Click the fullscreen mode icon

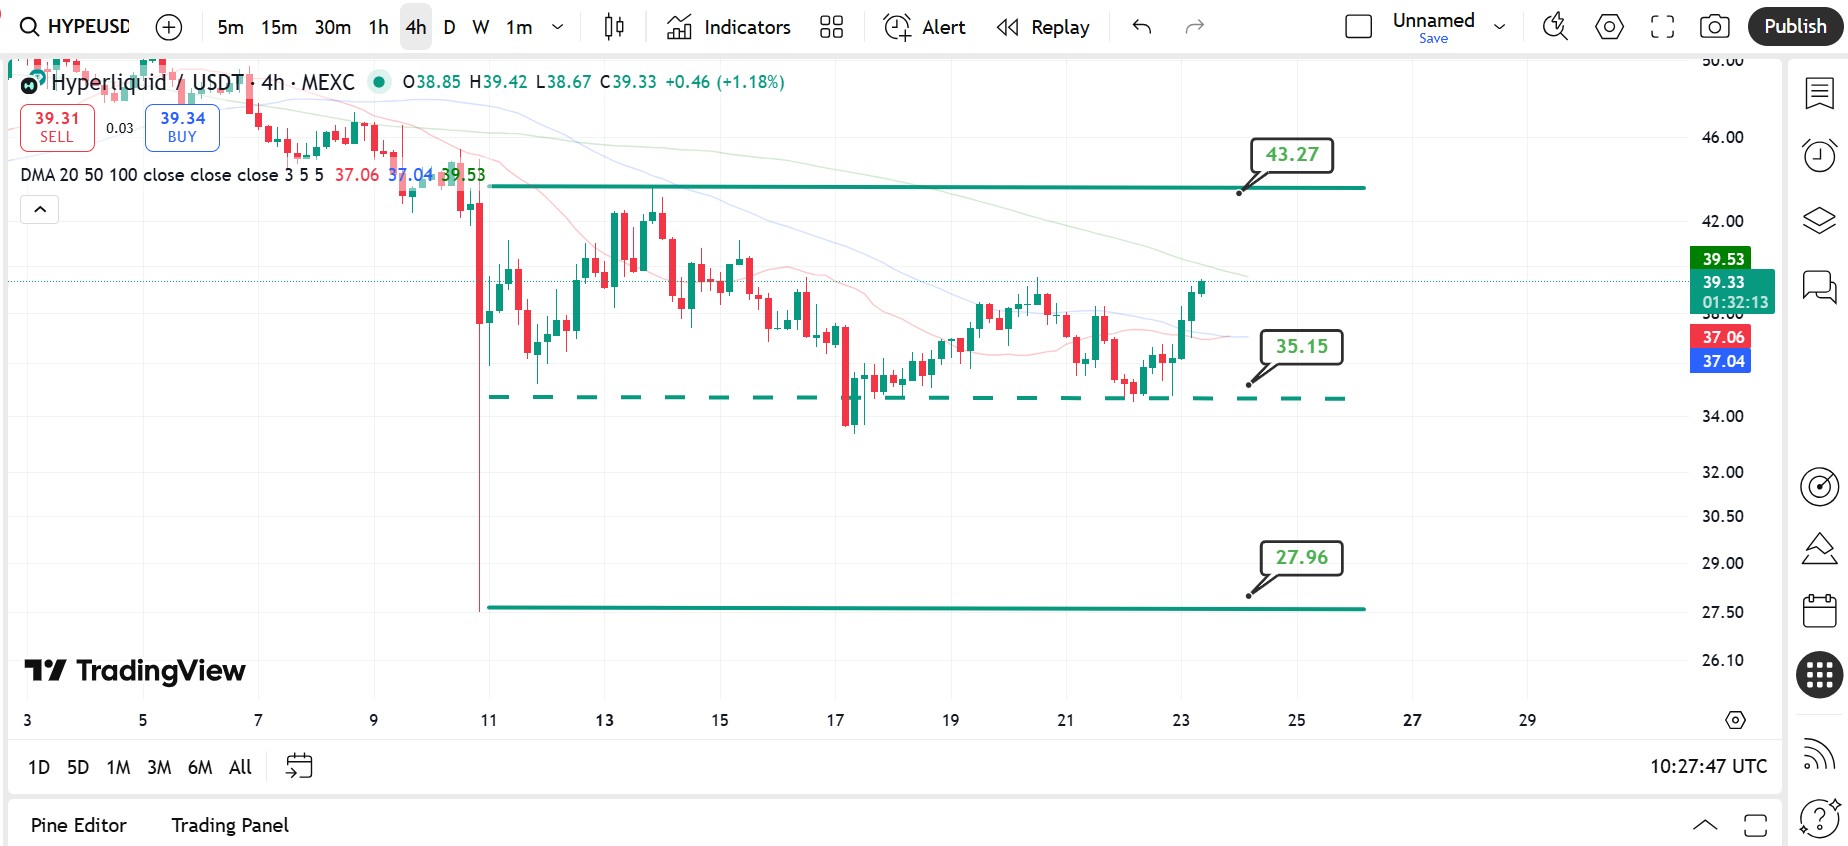[1662, 27]
